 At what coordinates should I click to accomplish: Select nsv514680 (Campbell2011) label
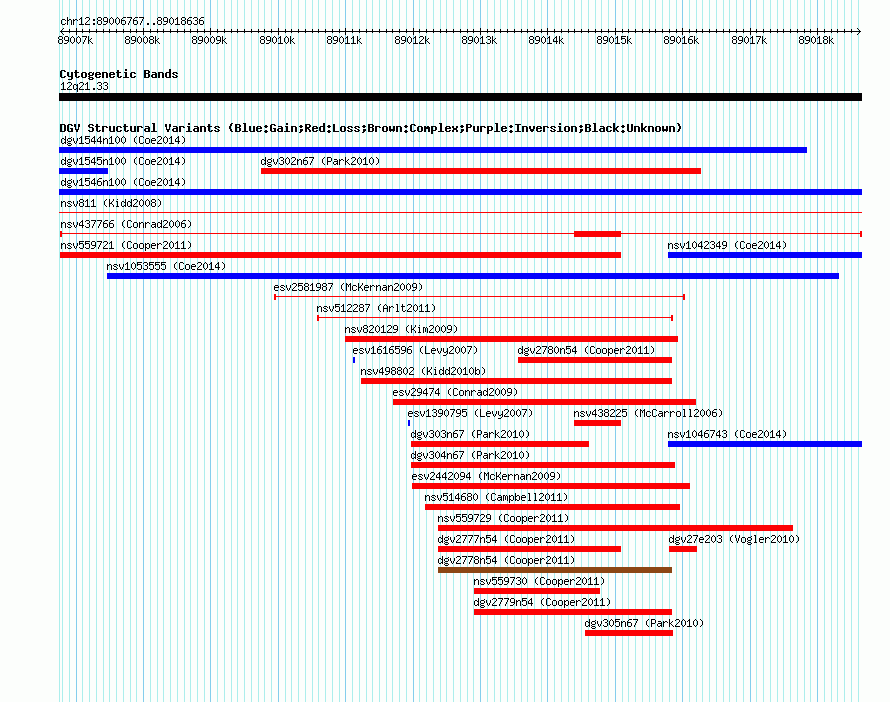pos(497,497)
